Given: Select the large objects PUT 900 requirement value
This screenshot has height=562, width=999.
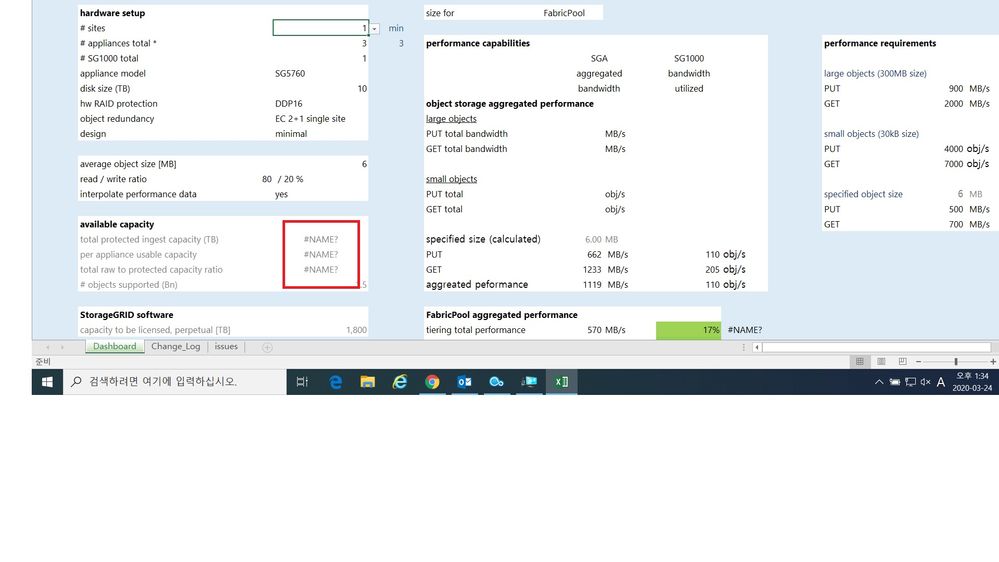Looking at the screenshot, I should [956, 89].
